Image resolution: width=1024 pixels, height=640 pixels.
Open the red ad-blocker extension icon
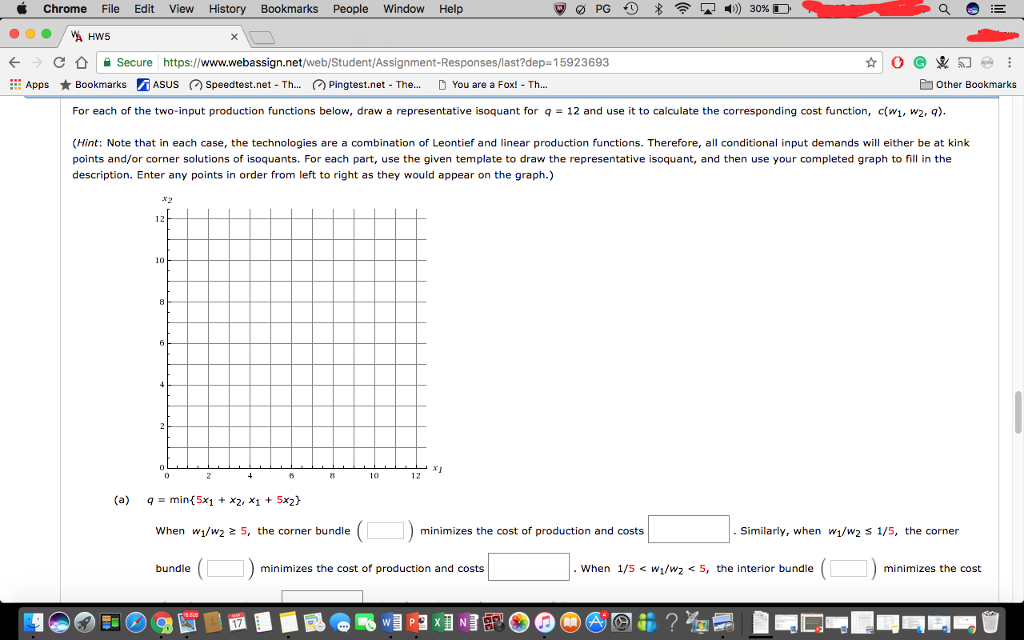click(x=897, y=63)
